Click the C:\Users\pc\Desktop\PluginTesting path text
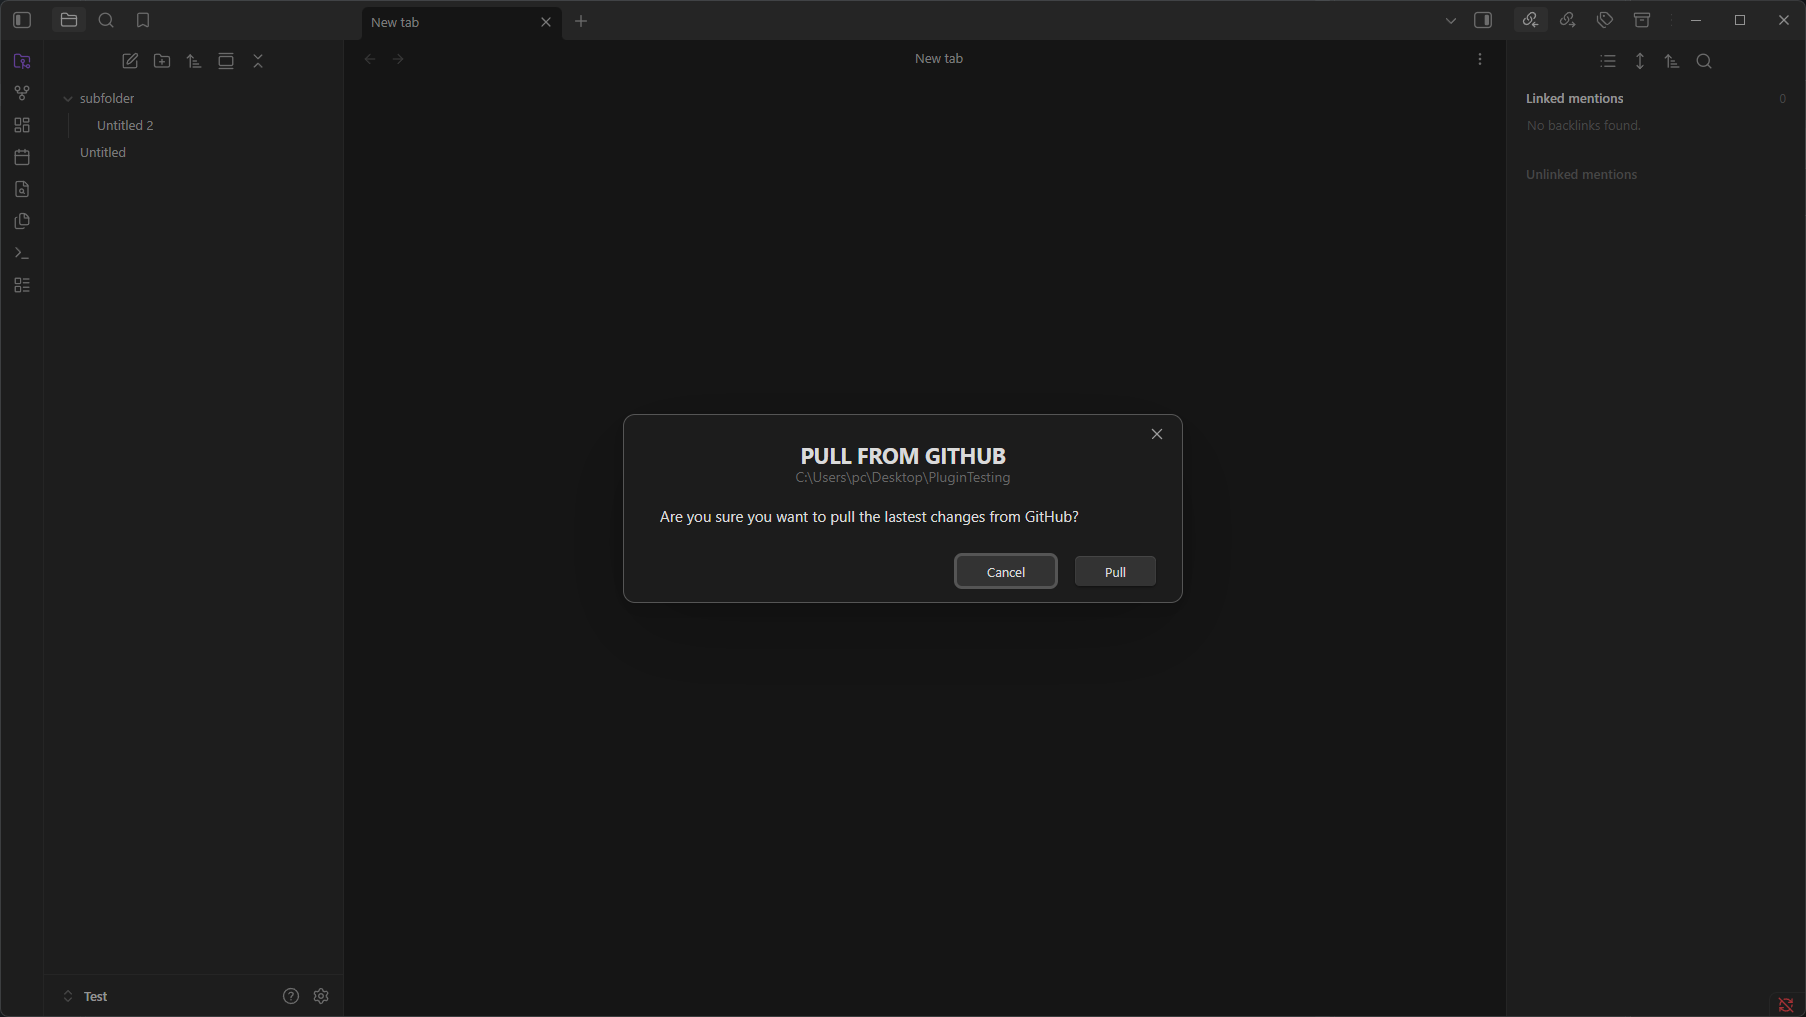Viewport: 1806px width, 1017px height. (x=903, y=478)
